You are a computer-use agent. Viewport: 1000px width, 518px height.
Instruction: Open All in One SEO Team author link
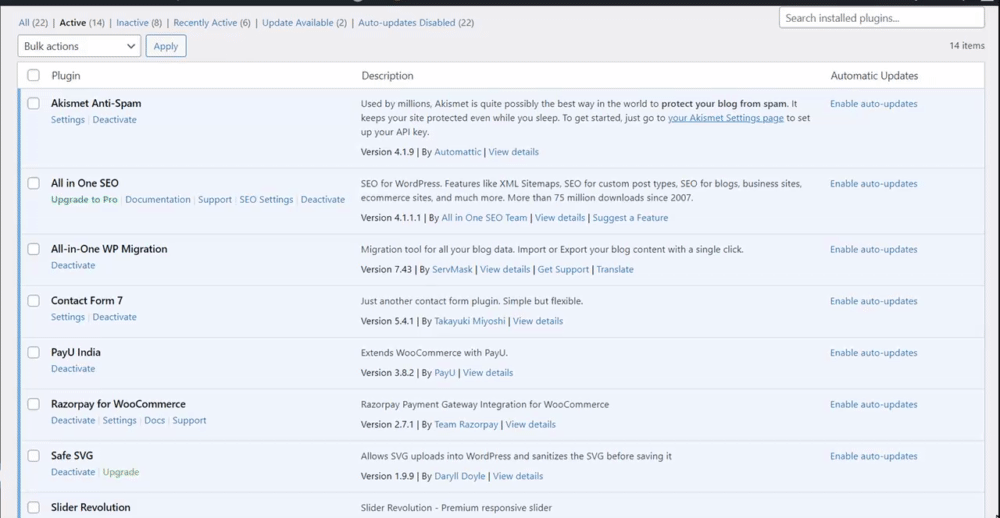coord(484,218)
